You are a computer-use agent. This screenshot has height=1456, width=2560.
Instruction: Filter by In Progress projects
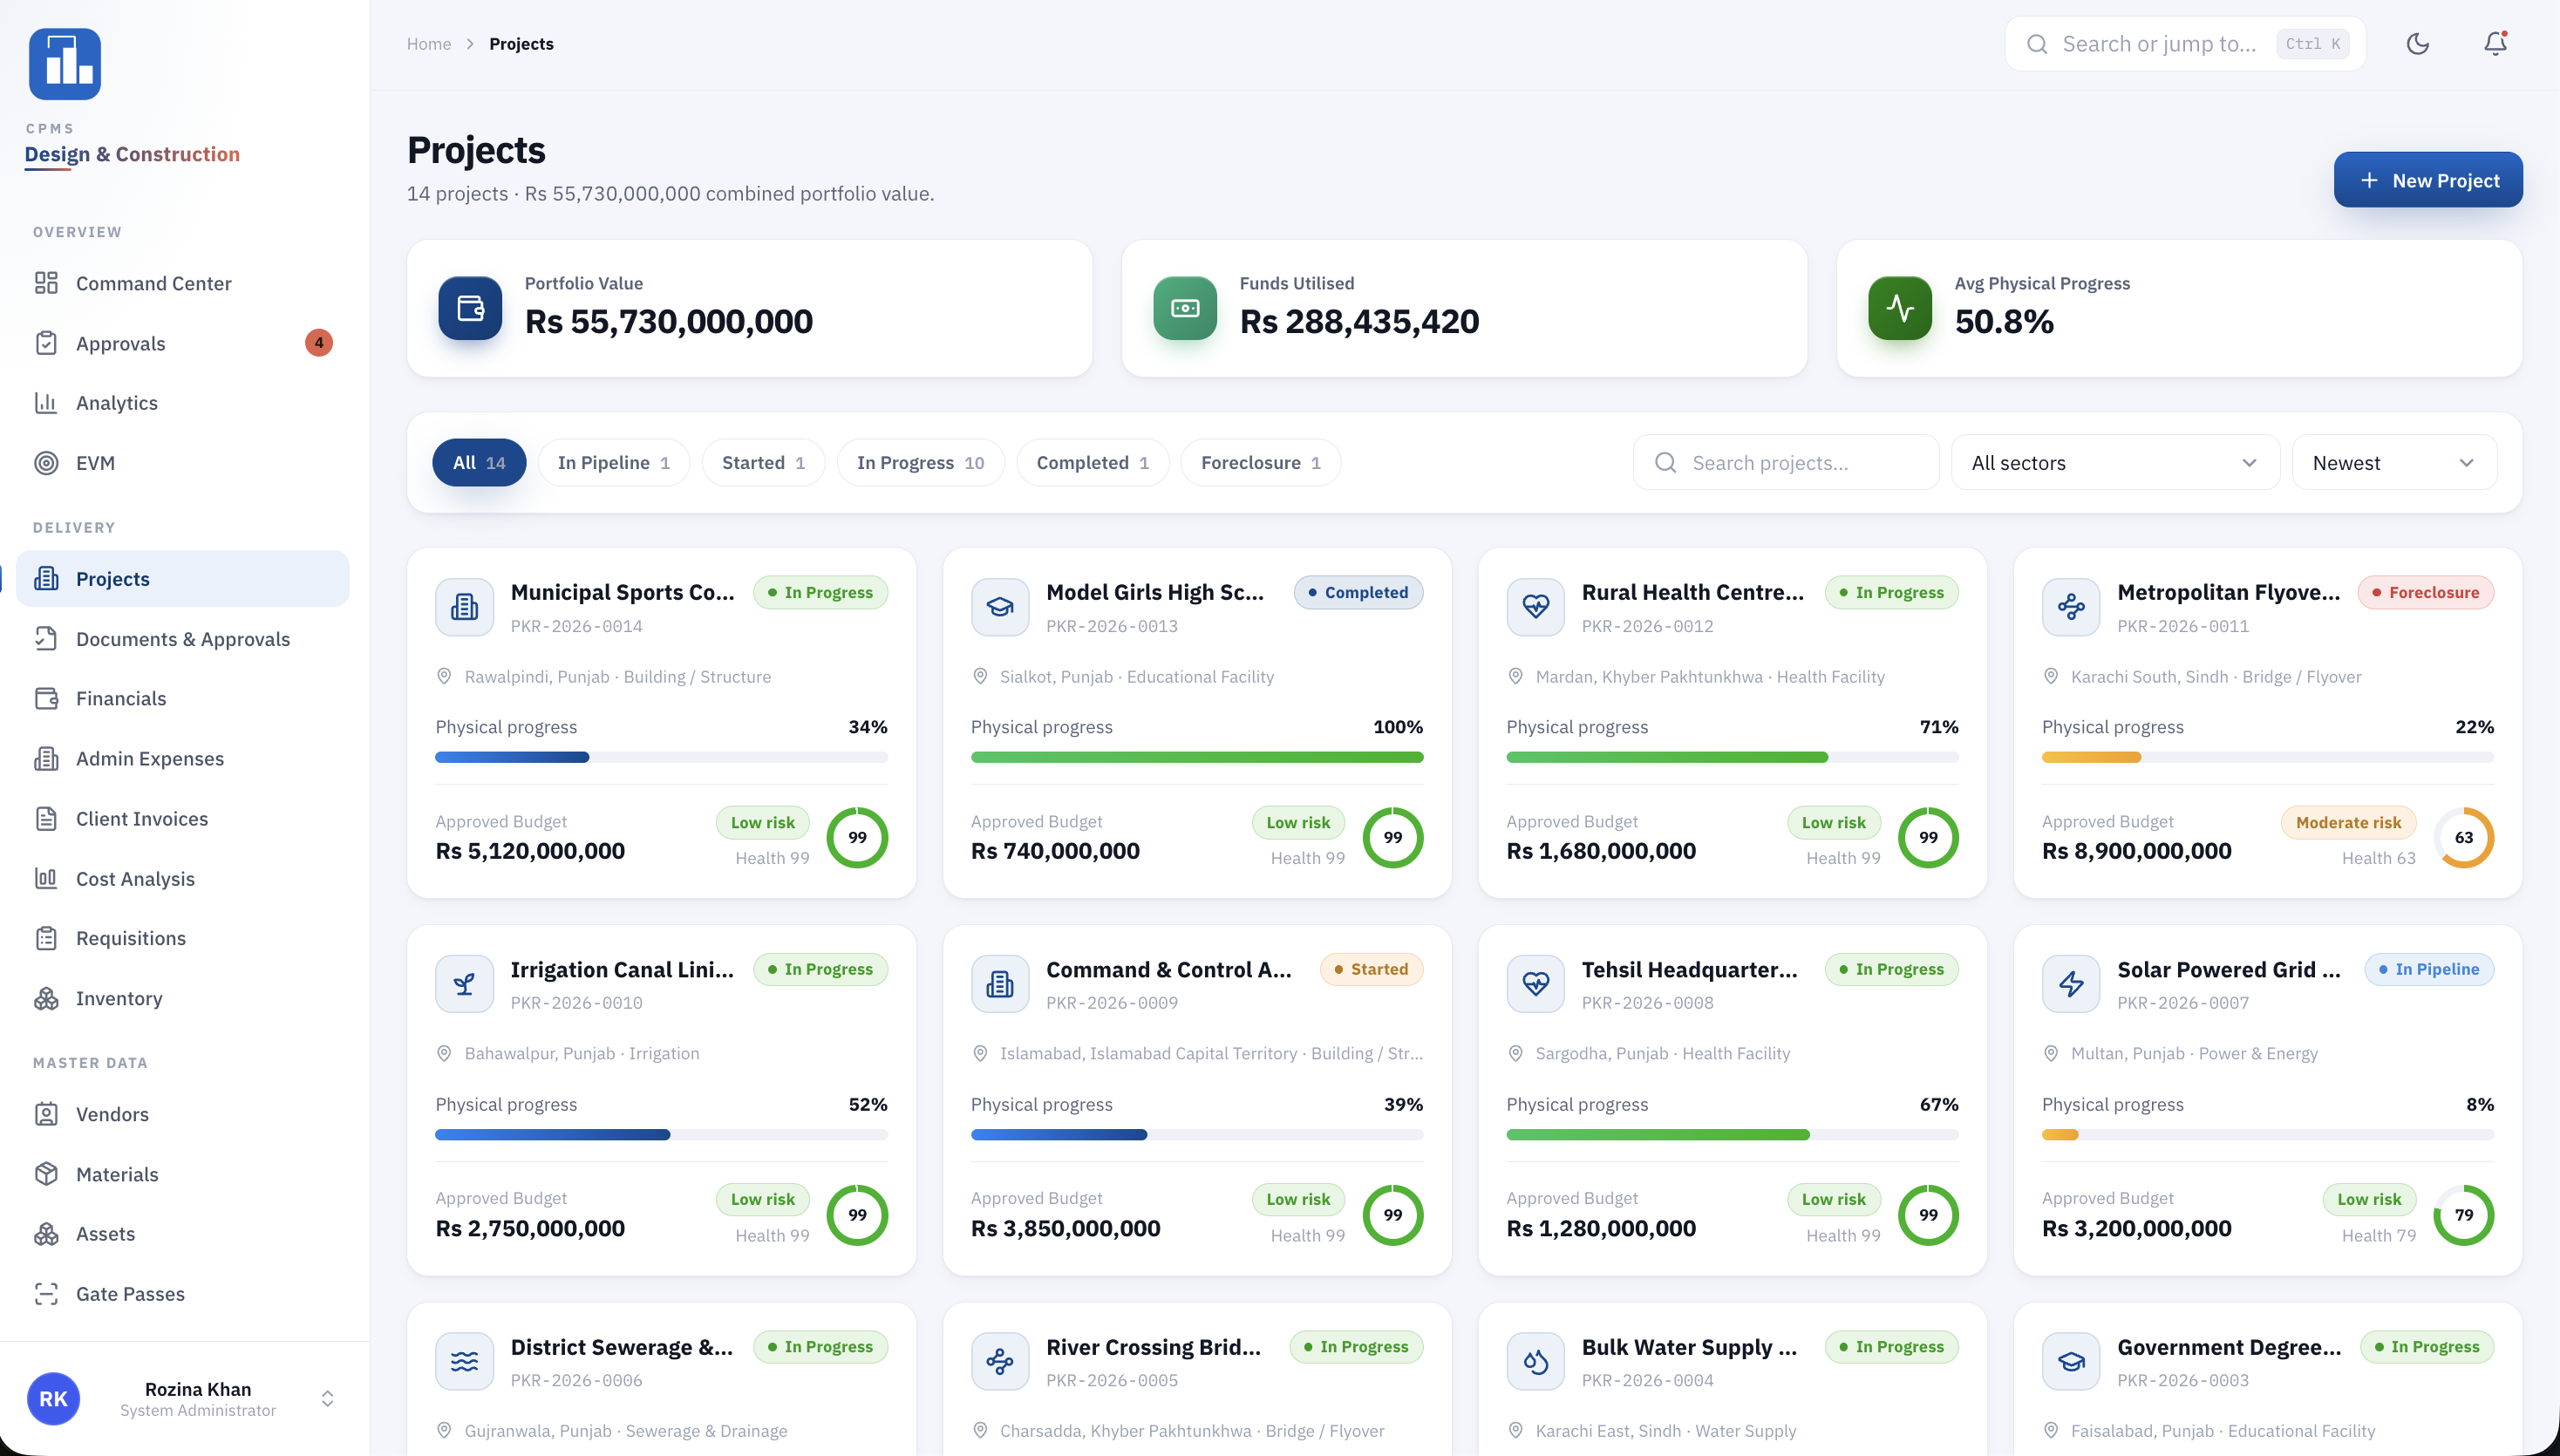coord(920,463)
